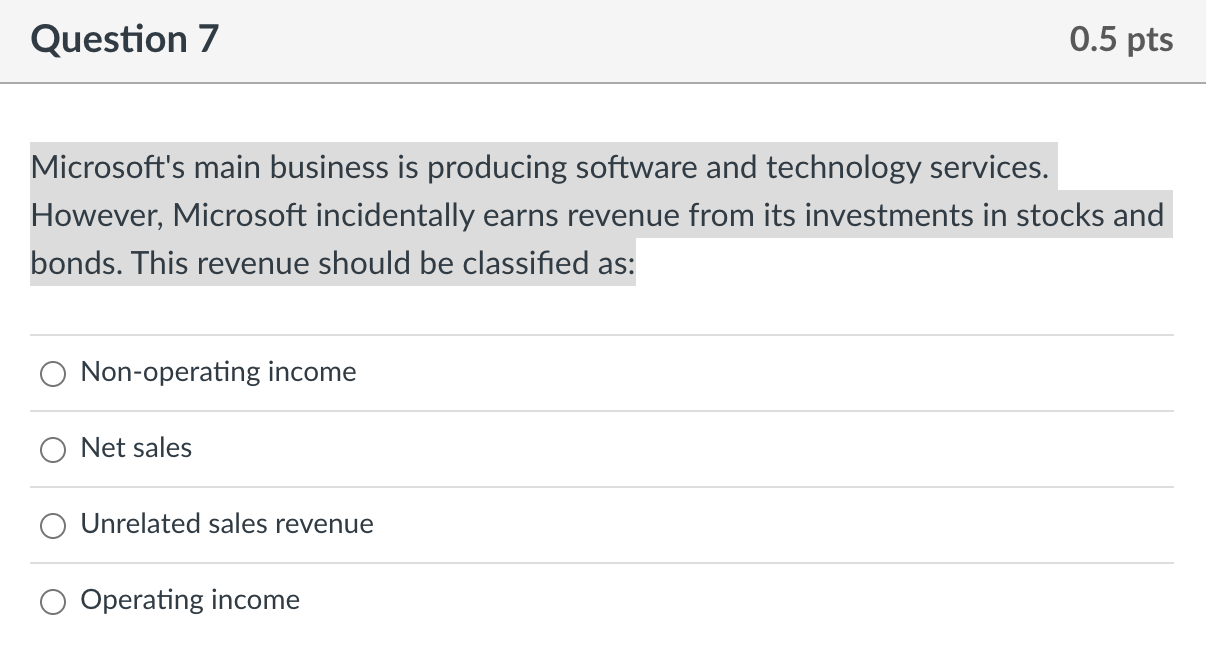This screenshot has width=1206, height=666.
Task: Click the circle next to Operating income
Action: pos(53,601)
